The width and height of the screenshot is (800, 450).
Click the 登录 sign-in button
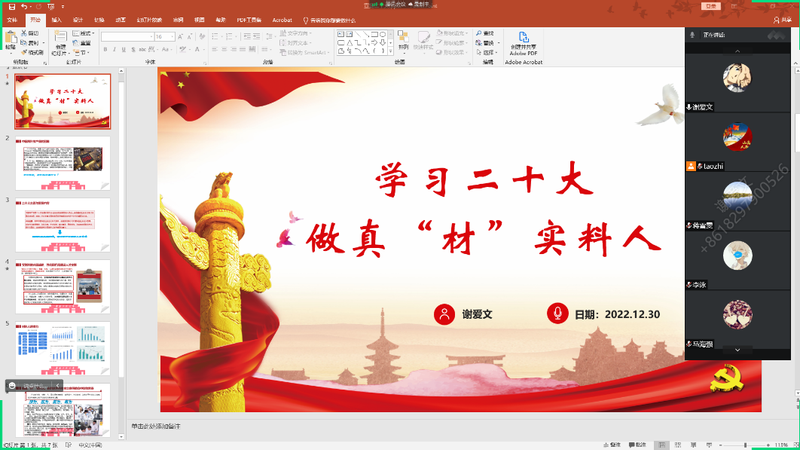pyautogui.click(x=711, y=5)
